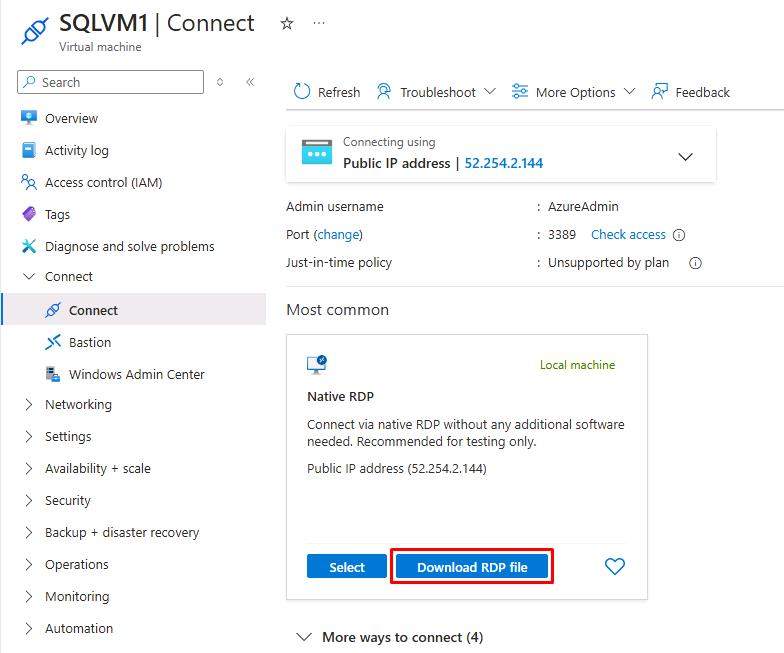Click info icon beside Unsupported by plan
This screenshot has height=653, width=784.
click(695, 262)
